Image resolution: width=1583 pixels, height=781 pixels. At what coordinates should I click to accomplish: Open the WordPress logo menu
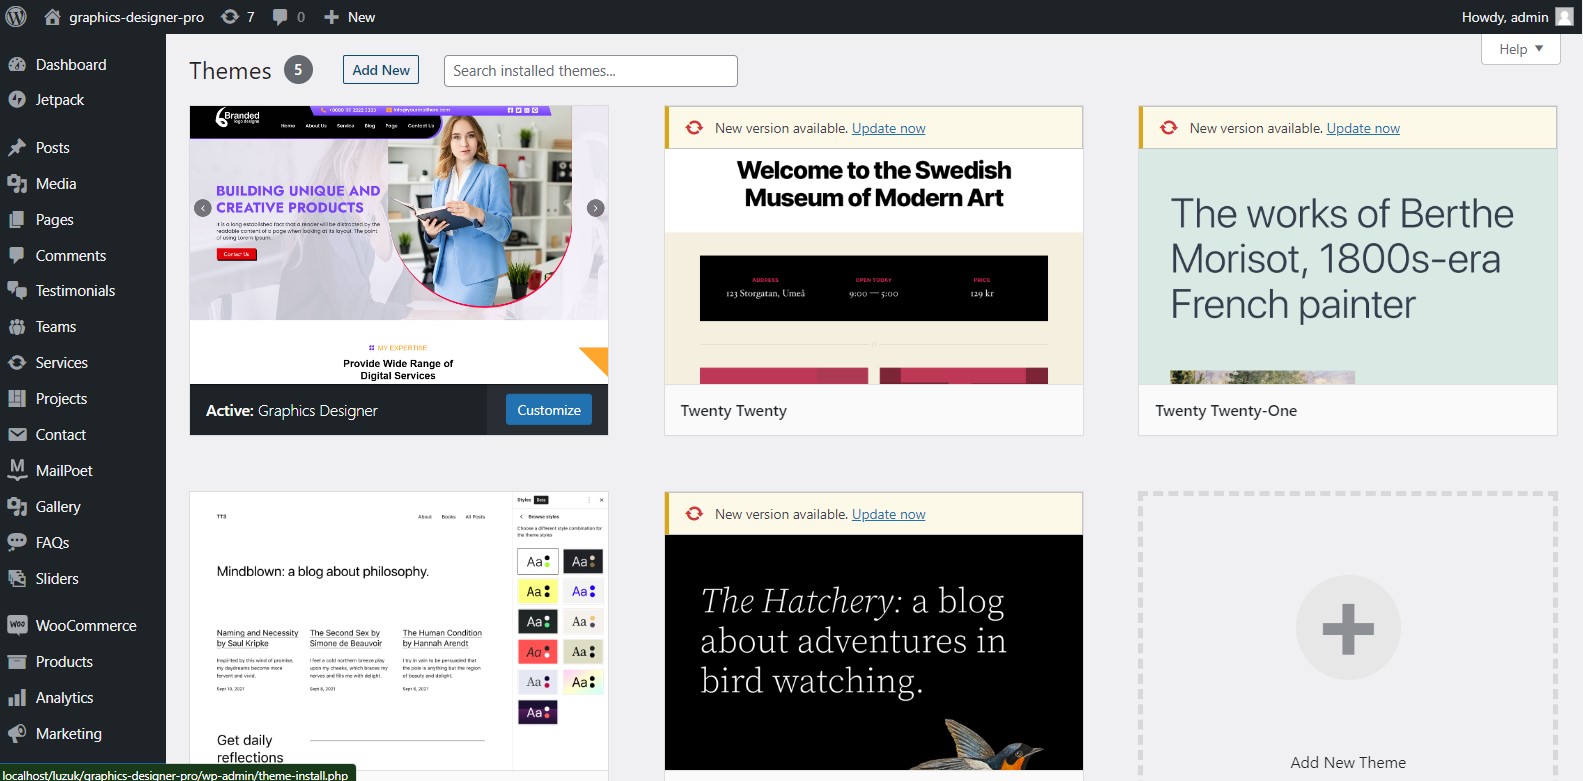click(x=16, y=17)
